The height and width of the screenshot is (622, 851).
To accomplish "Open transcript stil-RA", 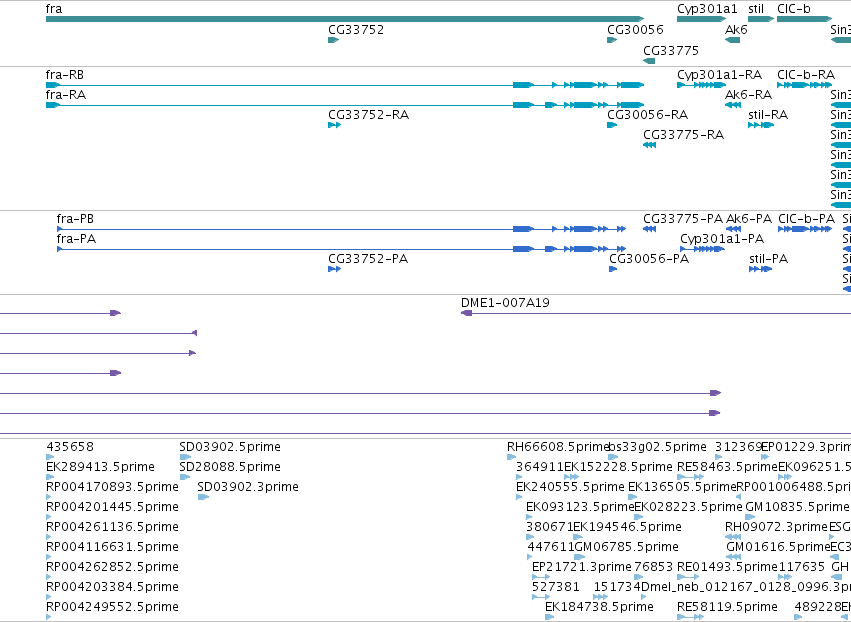I will point(761,125).
